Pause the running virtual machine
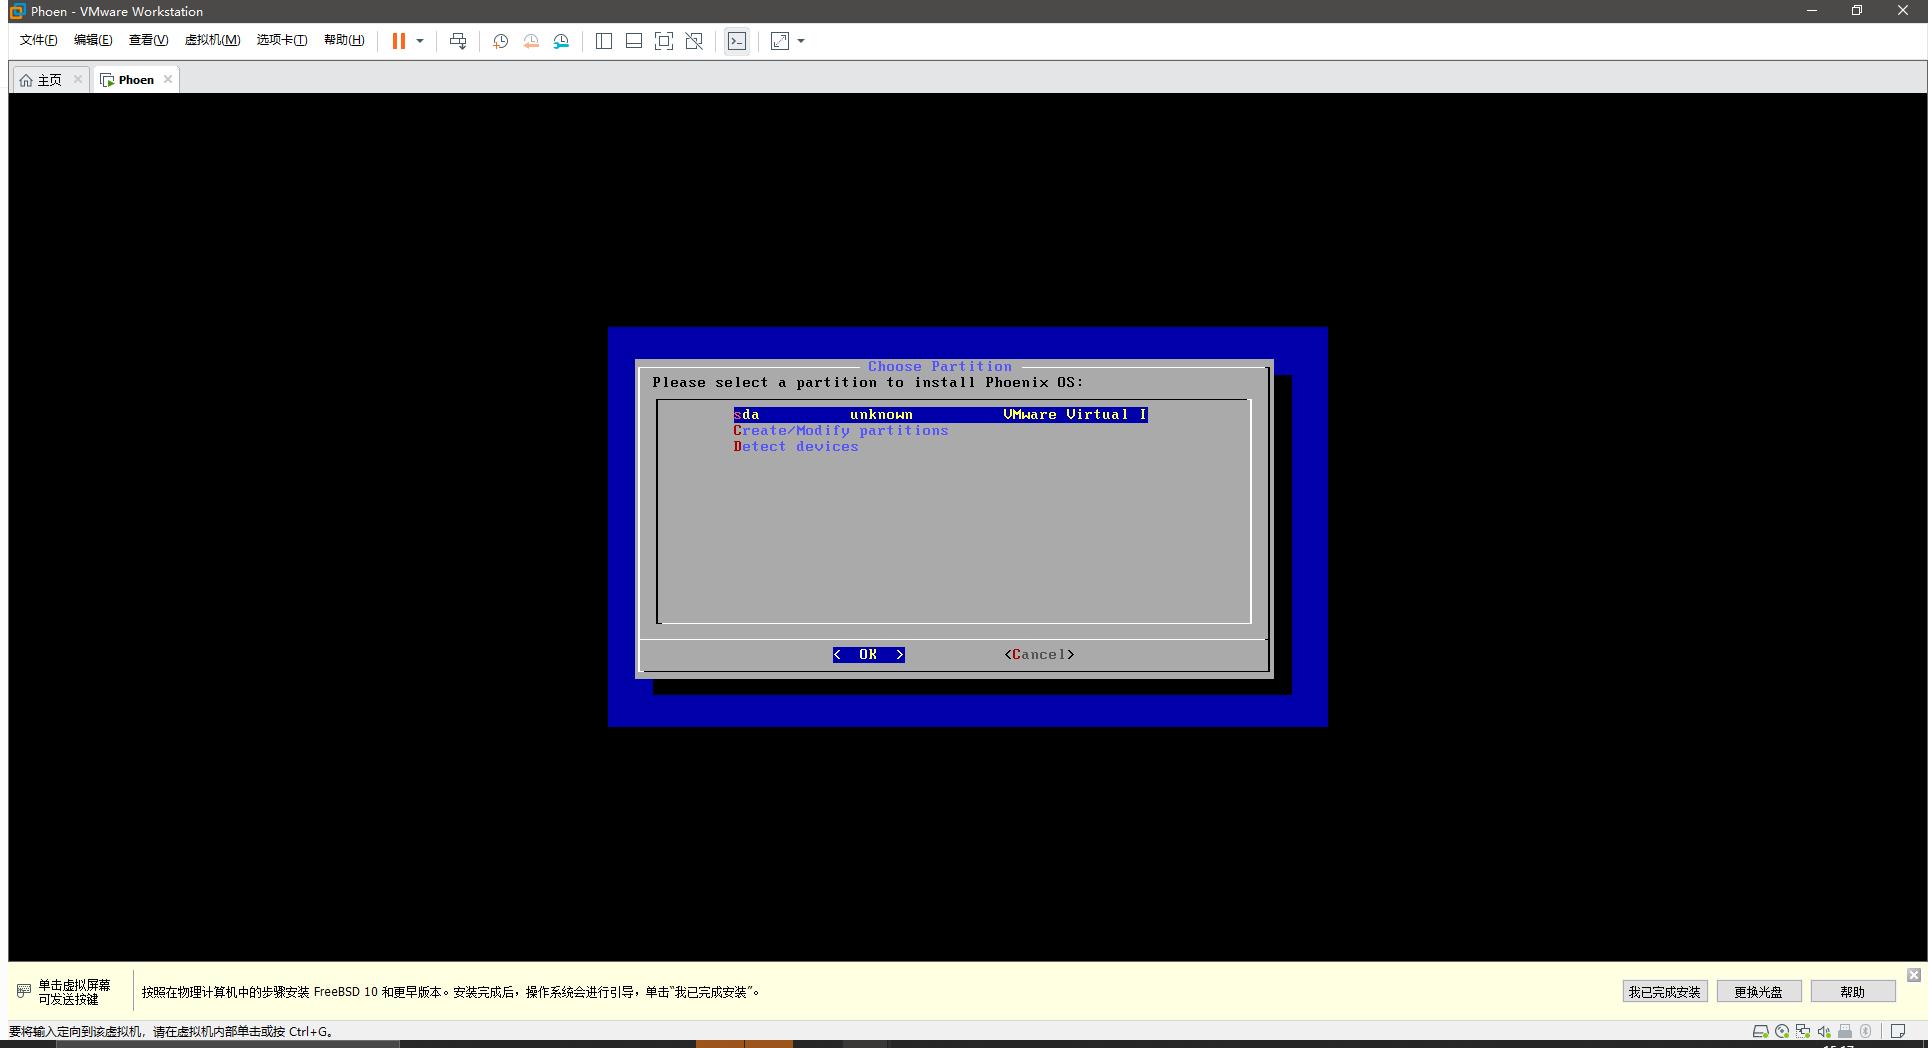The width and height of the screenshot is (1928, 1048). point(398,41)
